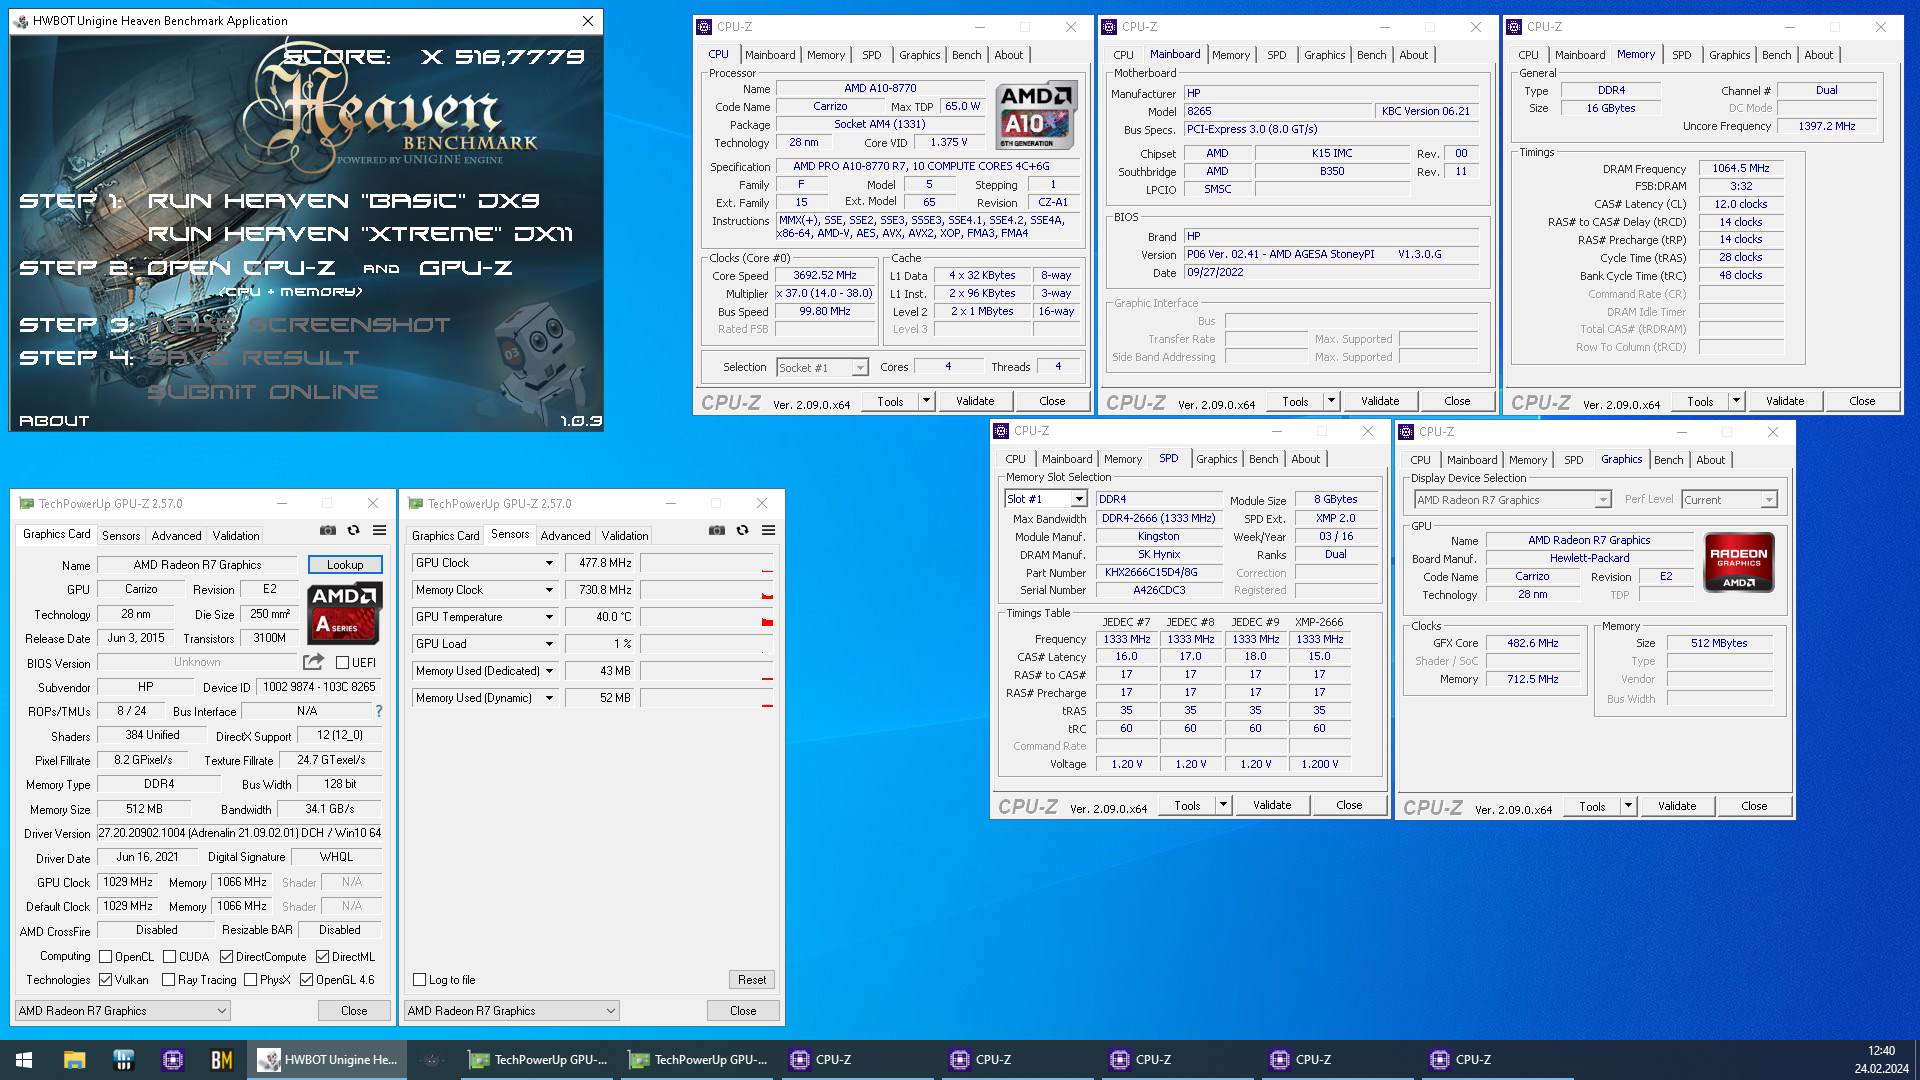The width and height of the screenshot is (1920, 1080).
Task: Click the purple chip taskbar icon beside BM
Action: pyautogui.click(x=172, y=1060)
